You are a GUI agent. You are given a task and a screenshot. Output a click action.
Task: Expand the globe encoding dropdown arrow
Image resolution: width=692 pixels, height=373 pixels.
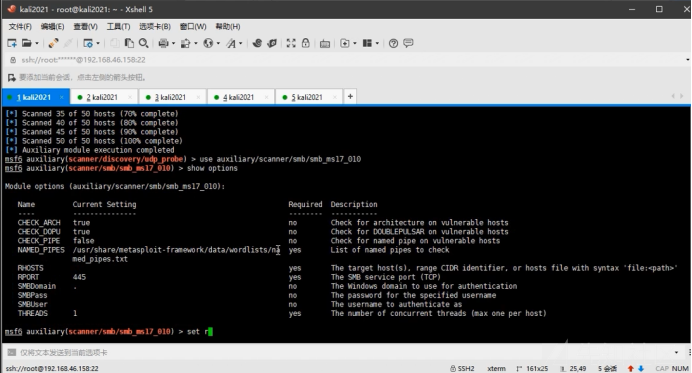[218, 43]
